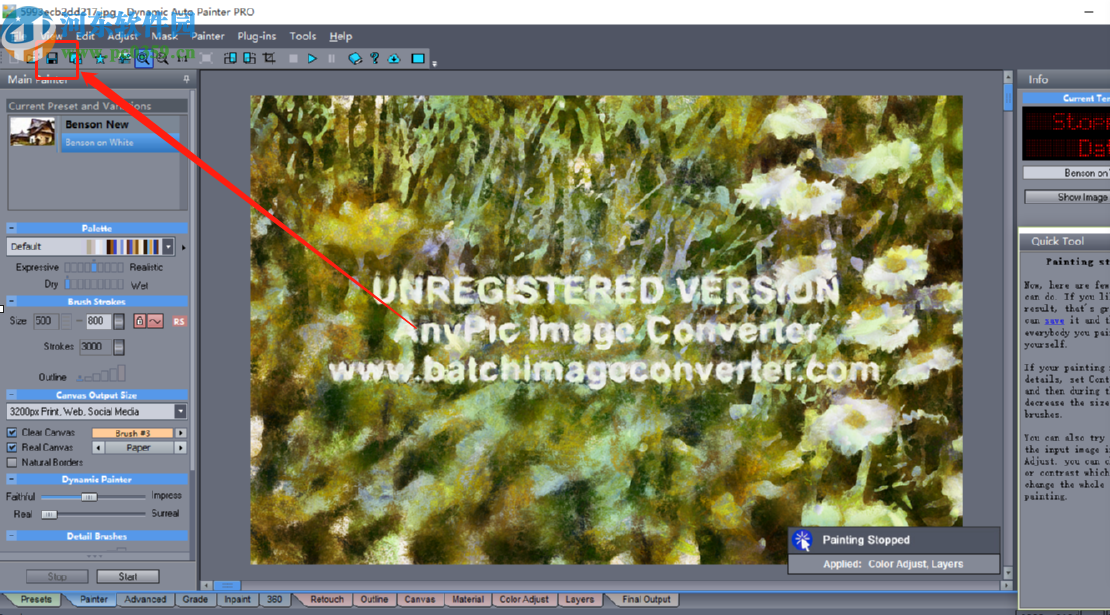The height and width of the screenshot is (615, 1110).
Task: Click the arrow right of palette dropdown
Action: [183, 248]
